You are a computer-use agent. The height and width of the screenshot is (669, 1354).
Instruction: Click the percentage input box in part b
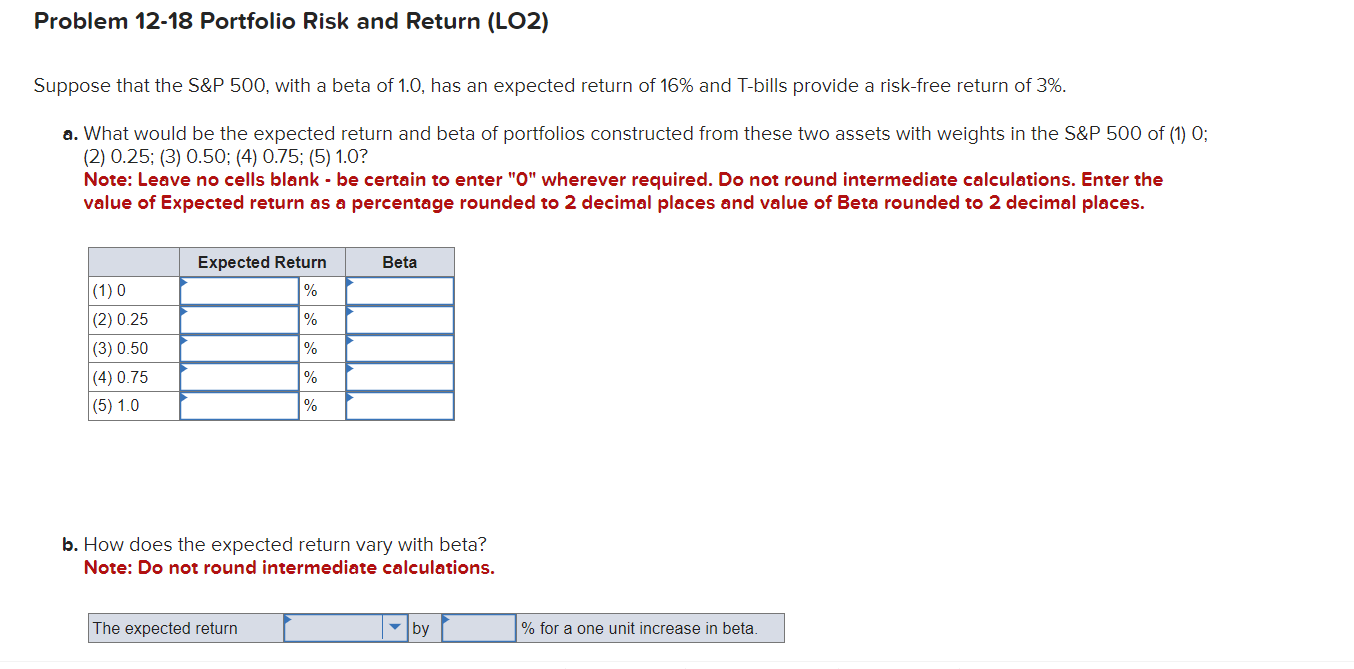pyautogui.click(x=477, y=627)
